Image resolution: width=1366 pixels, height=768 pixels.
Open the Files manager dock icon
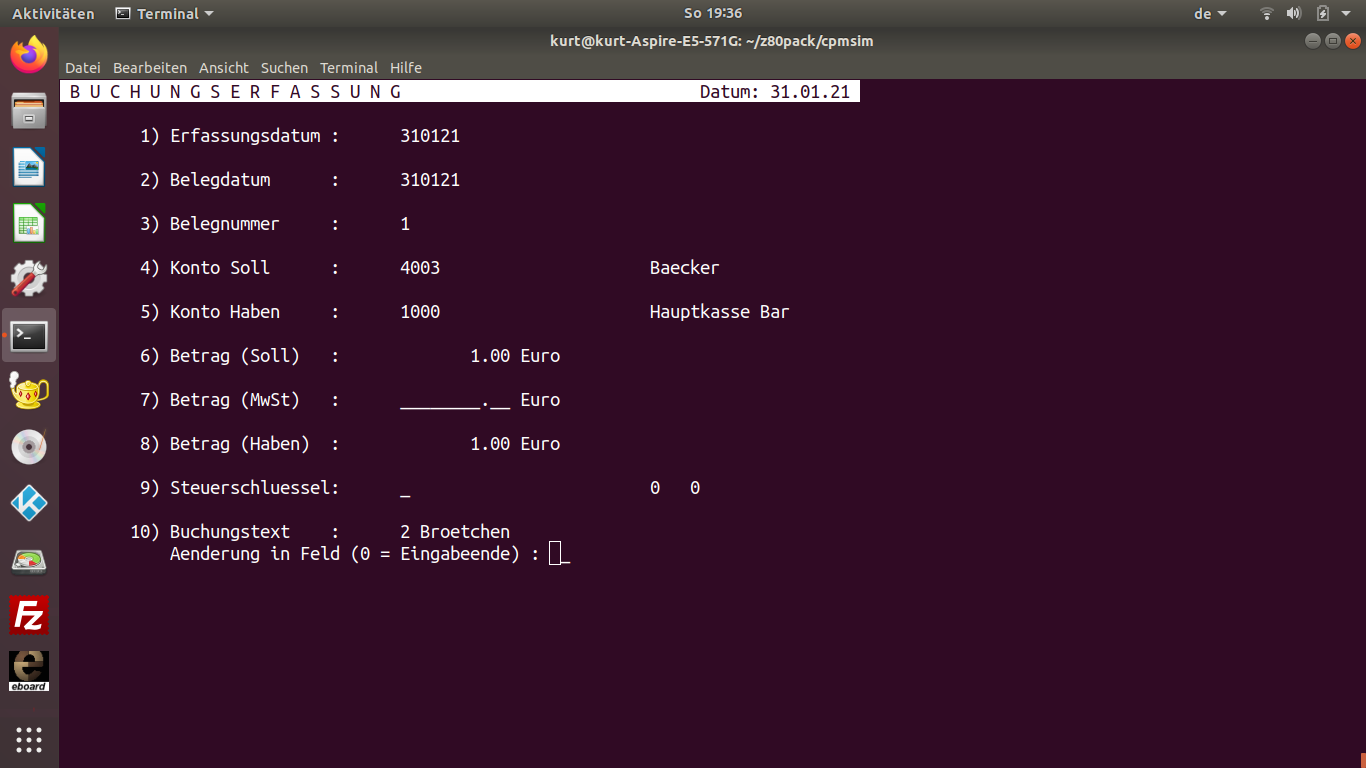[x=29, y=110]
